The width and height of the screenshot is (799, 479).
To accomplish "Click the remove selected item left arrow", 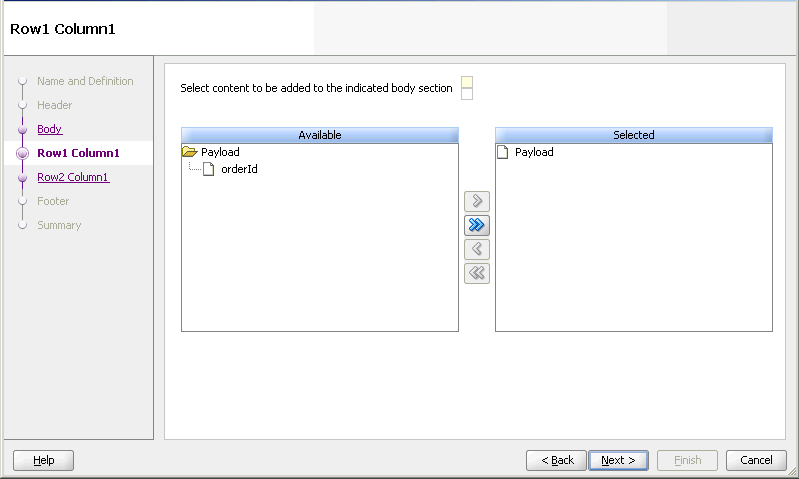I will click(x=476, y=249).
